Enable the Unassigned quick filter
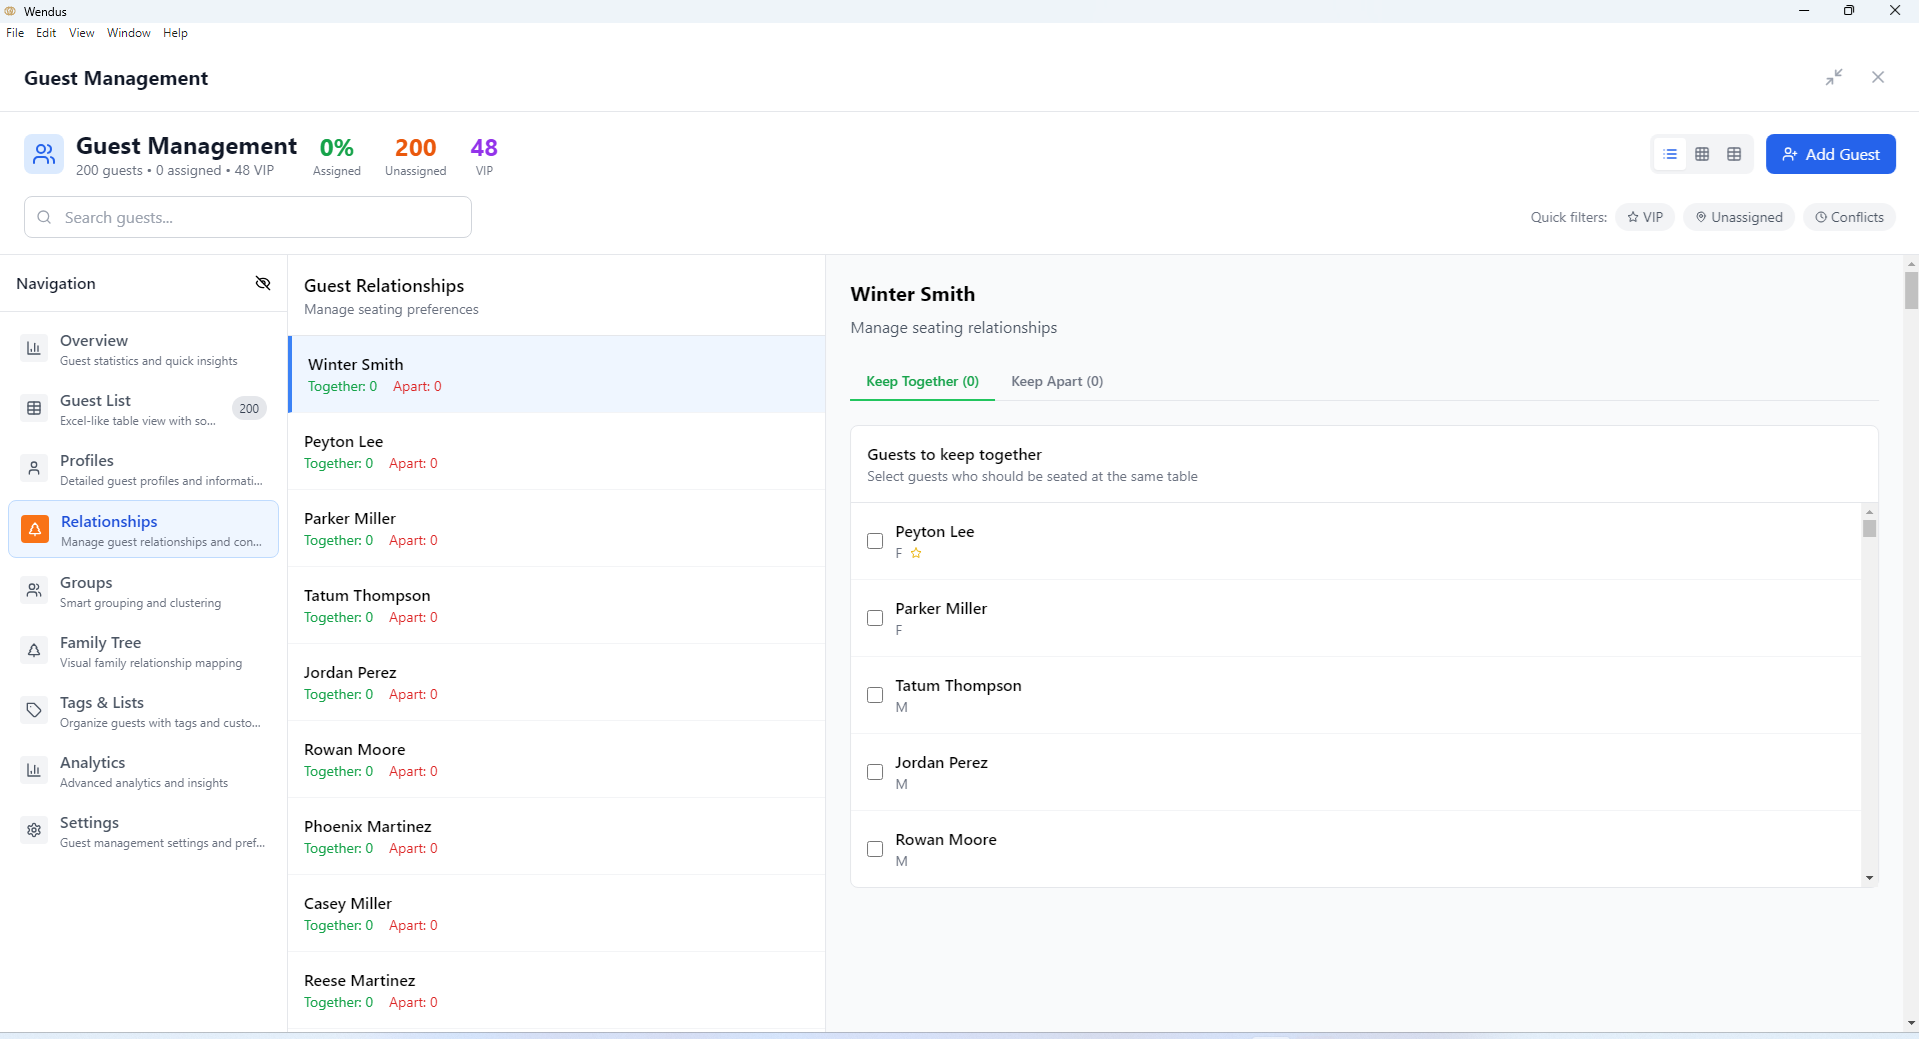The height and width of the screenshot is (1039, 1919). [1738, 217]
